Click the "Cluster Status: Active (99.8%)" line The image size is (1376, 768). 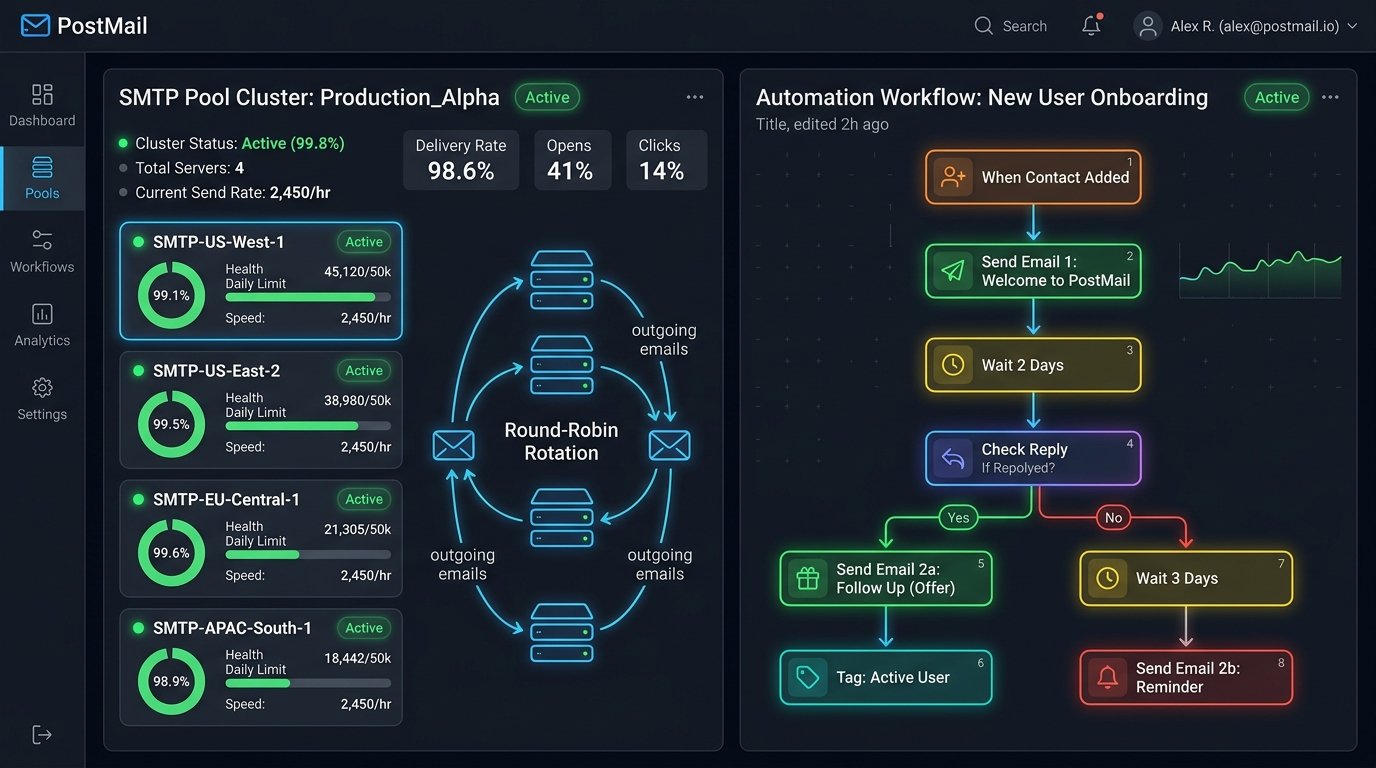pos(231,144)
